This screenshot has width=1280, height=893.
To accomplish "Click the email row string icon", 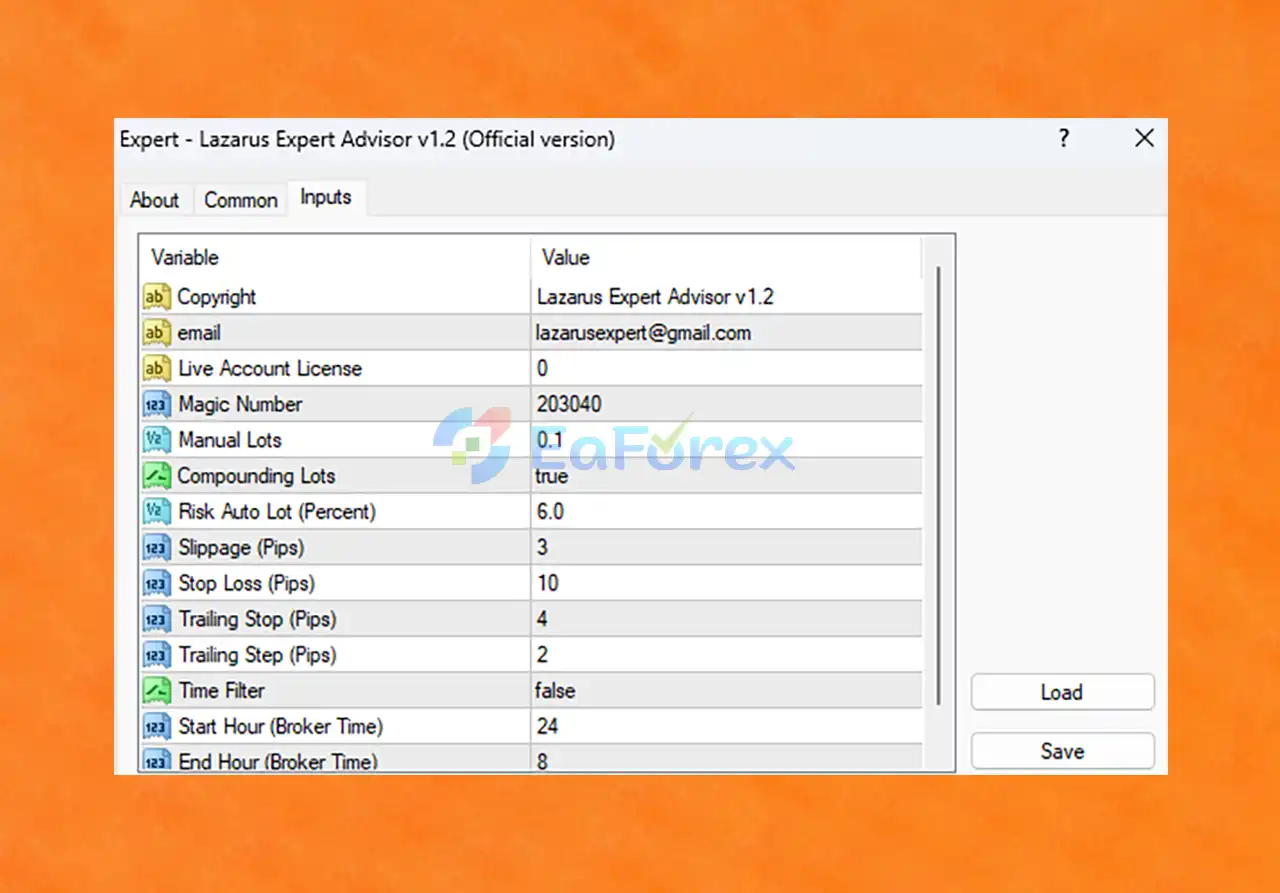I will (x=157, y=333).
